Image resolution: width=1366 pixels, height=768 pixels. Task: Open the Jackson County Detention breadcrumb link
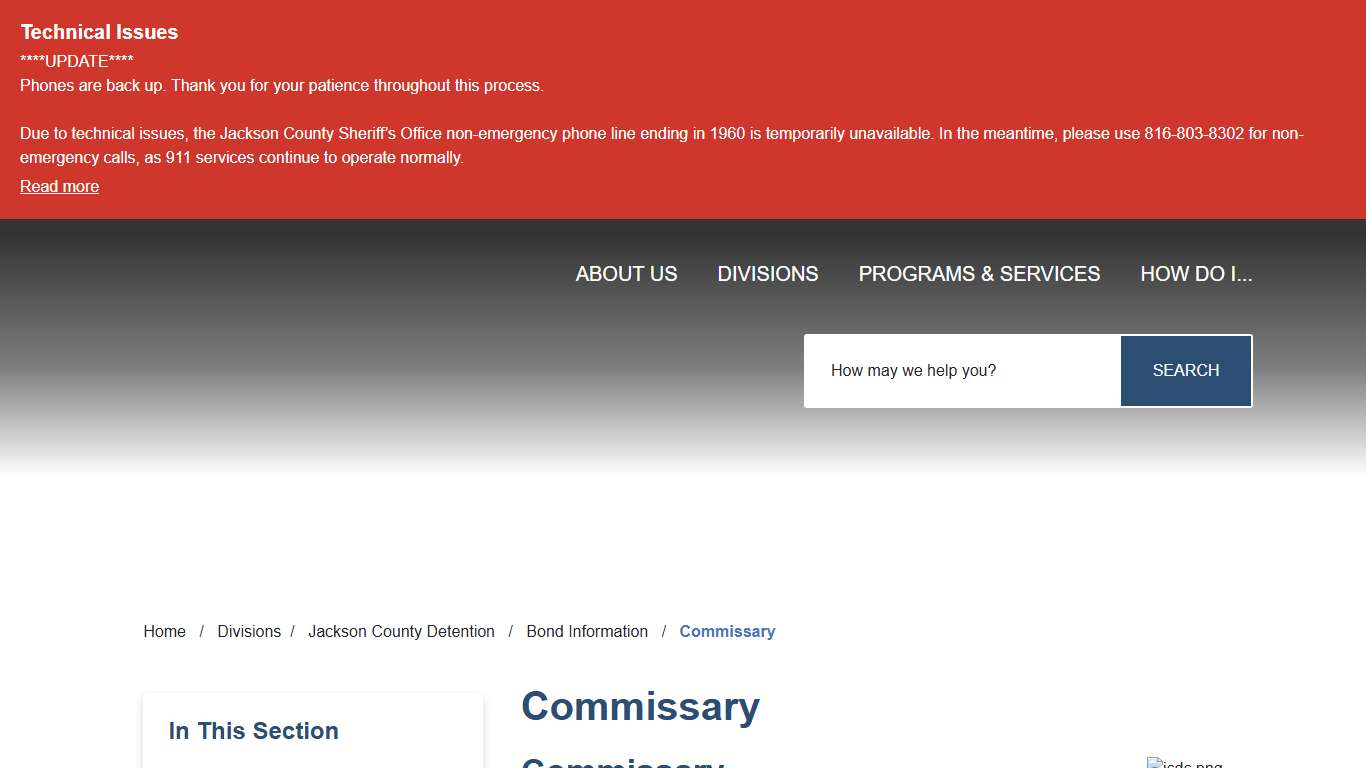tap(401, 631)
